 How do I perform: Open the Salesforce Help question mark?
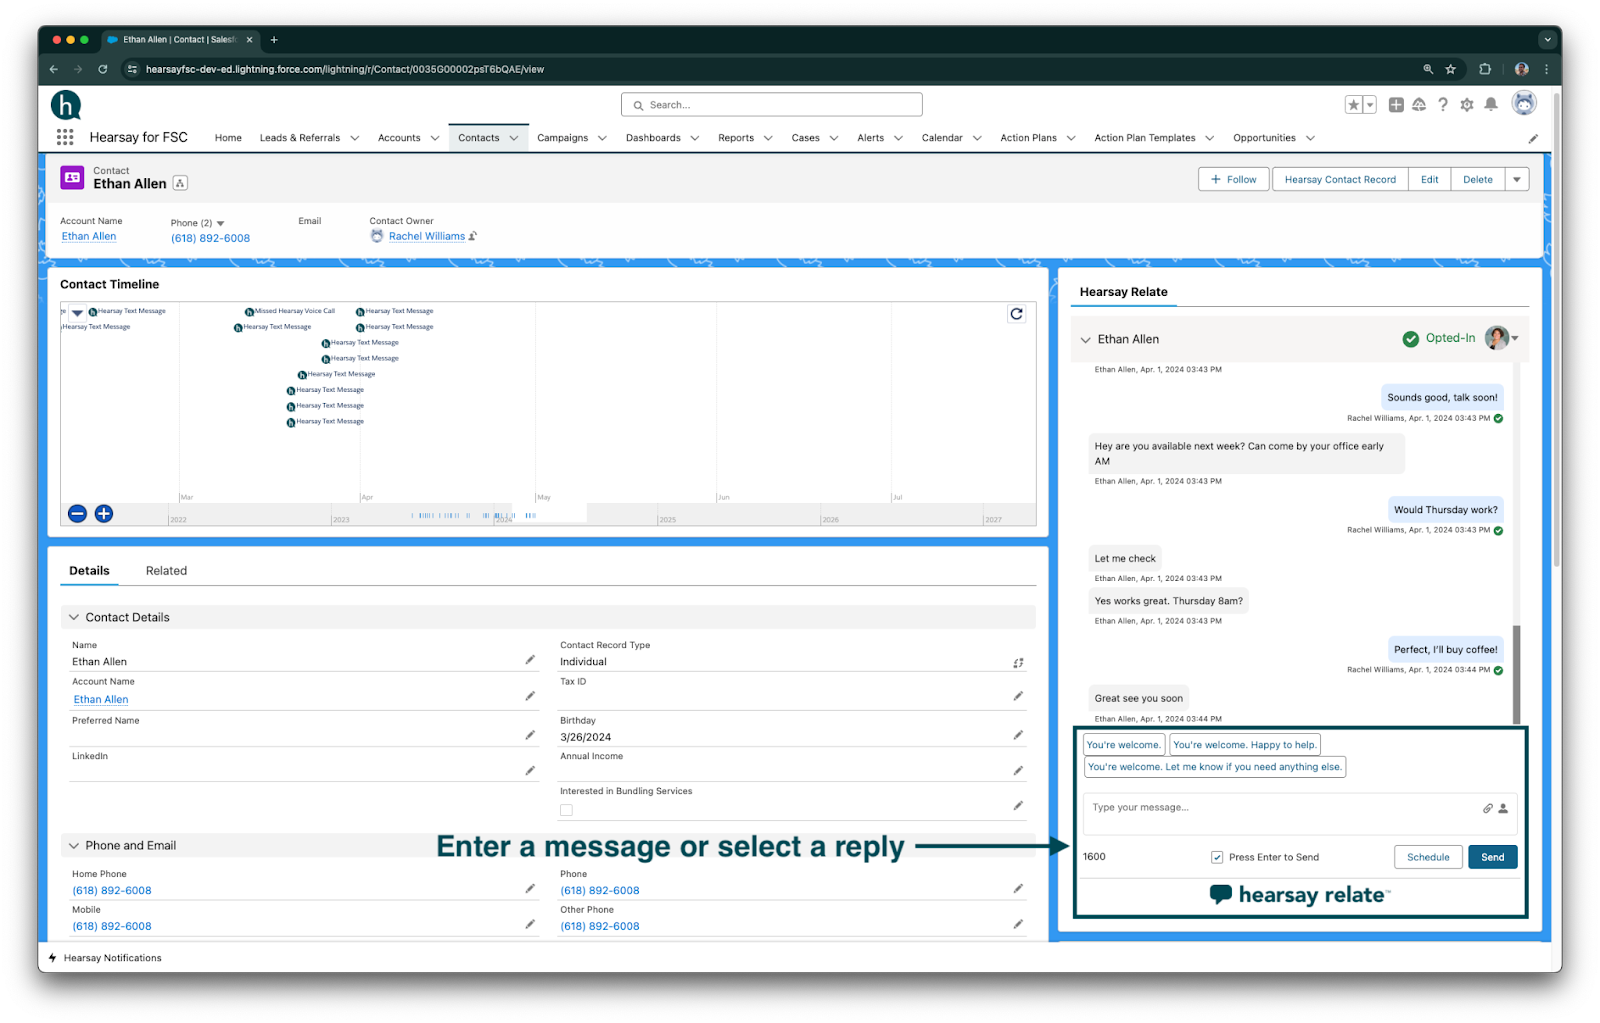pyautogui.click(x=1443, y=105)
